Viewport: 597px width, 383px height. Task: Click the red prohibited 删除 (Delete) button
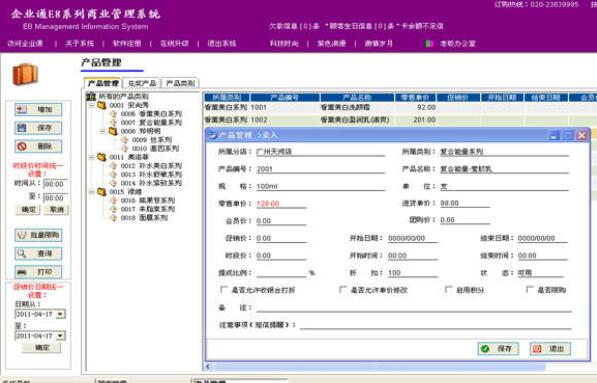38,146
